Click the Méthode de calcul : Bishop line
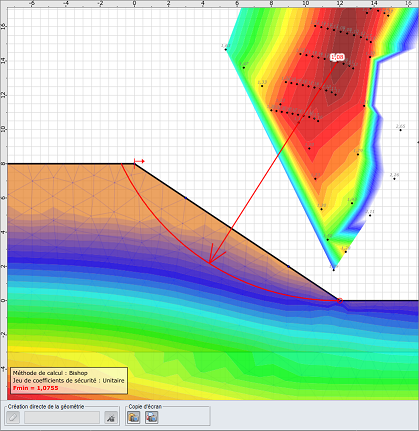 [50, 373]
